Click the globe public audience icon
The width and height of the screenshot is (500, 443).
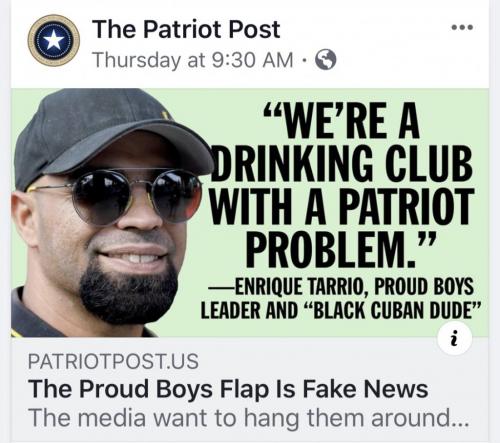click(x=326, y=60)
